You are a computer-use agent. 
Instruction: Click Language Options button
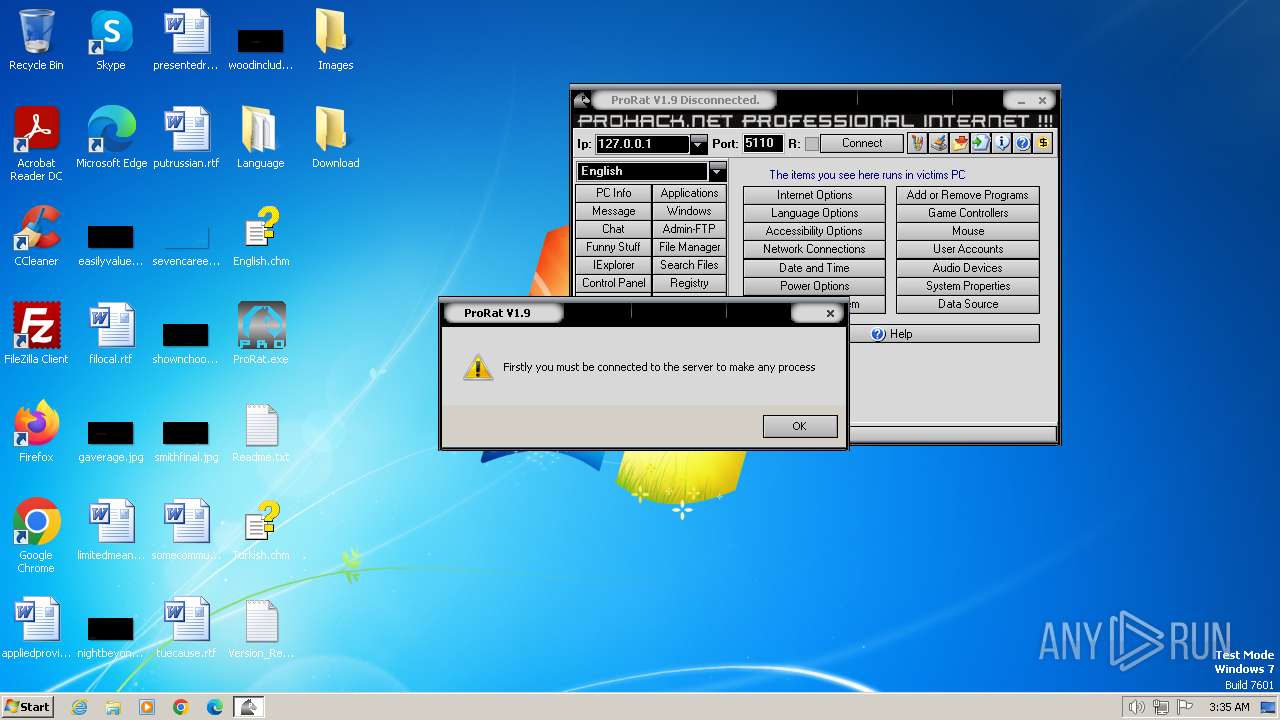coord(814,213)
